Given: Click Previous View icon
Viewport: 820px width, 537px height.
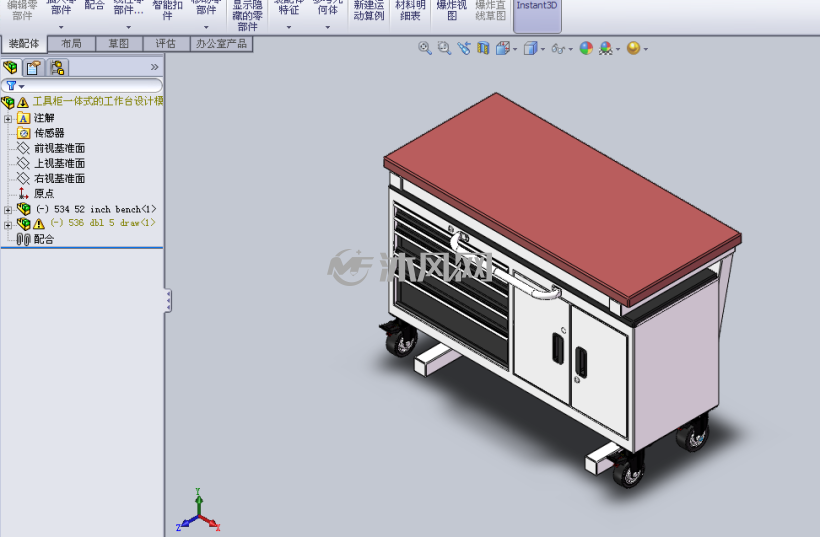Looking at the screenshot, I should 464,49.
